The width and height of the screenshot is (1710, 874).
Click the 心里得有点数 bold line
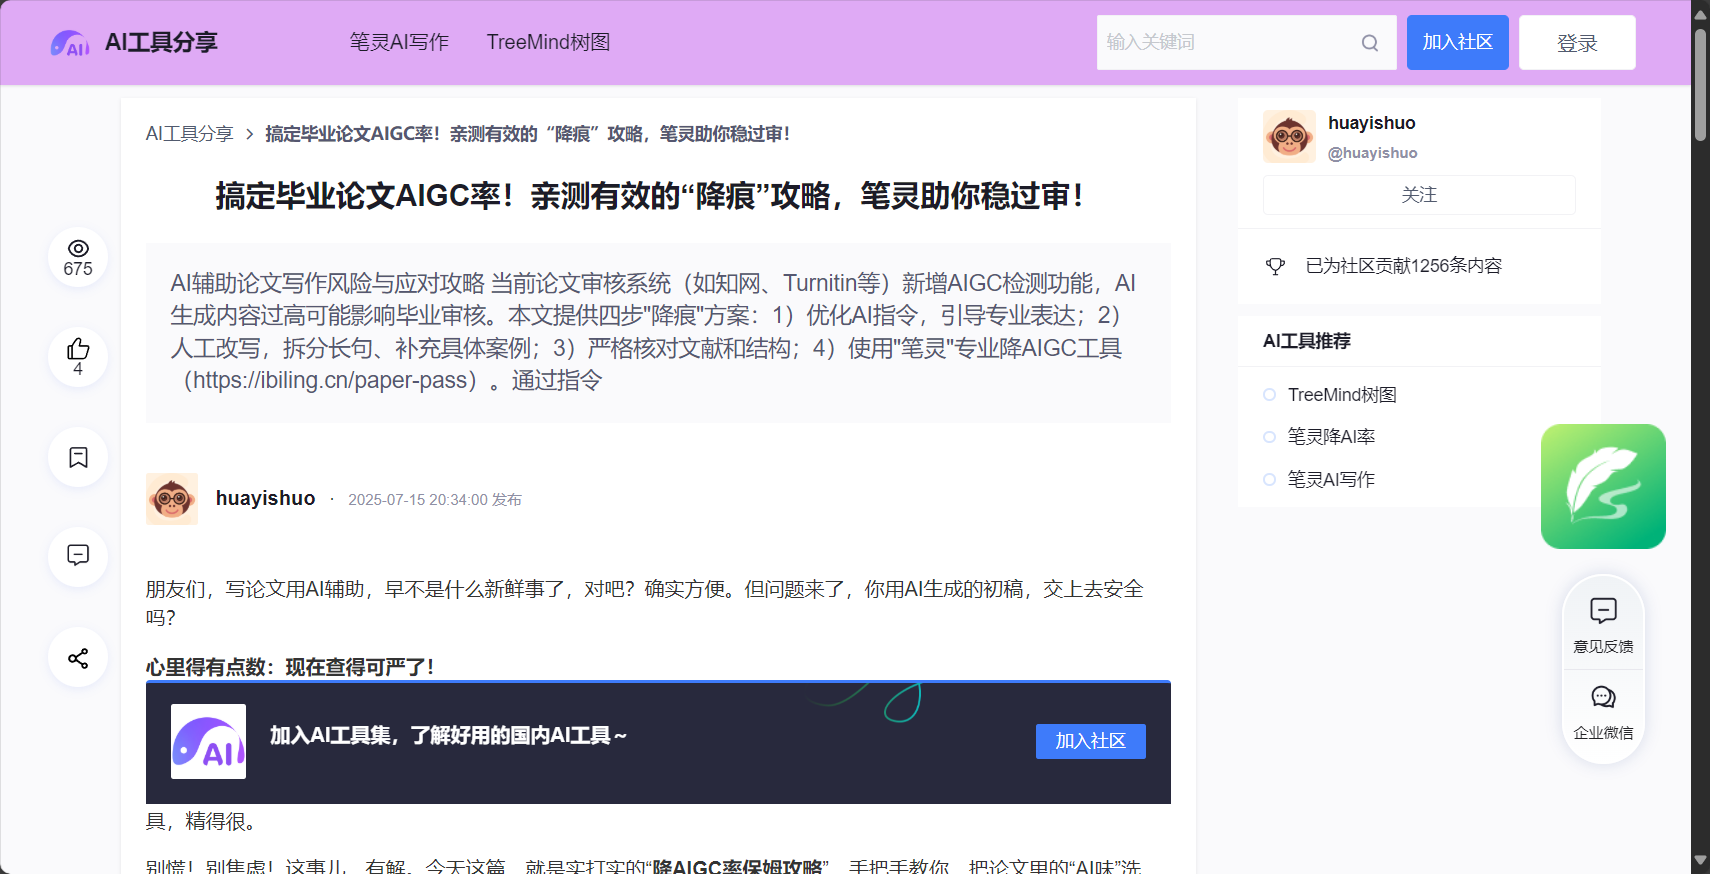click(290, 667)
